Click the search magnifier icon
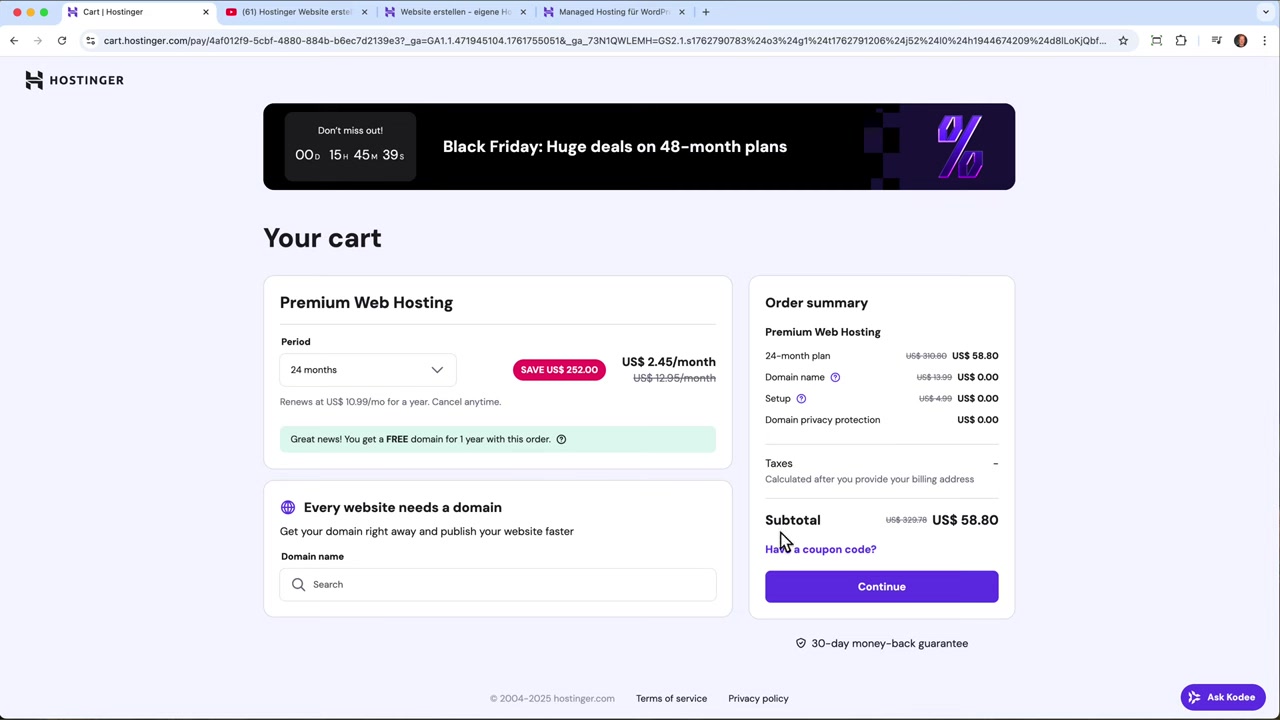The image size is (1280, 720). pyautogui.click(x=298, y=585)
